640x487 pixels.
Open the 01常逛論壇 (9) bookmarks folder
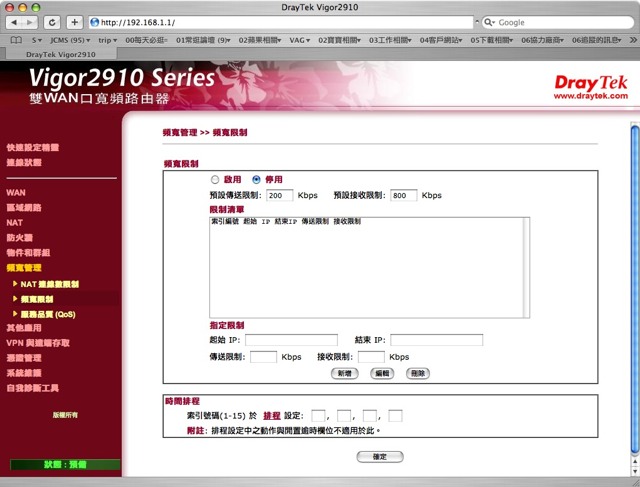203,40
